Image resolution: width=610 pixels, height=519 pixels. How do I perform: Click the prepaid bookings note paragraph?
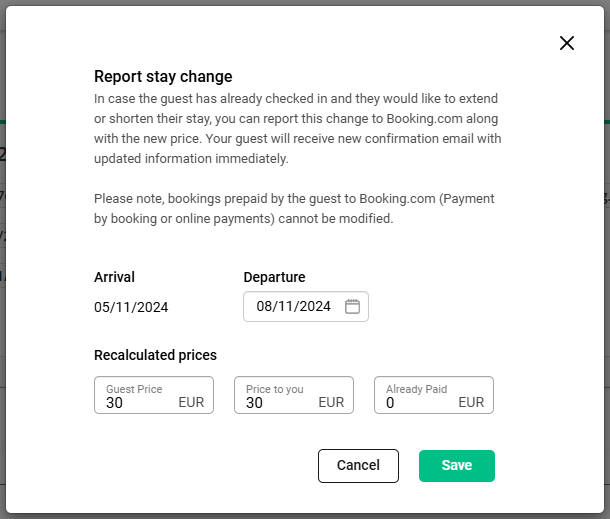tap(294, 208)
